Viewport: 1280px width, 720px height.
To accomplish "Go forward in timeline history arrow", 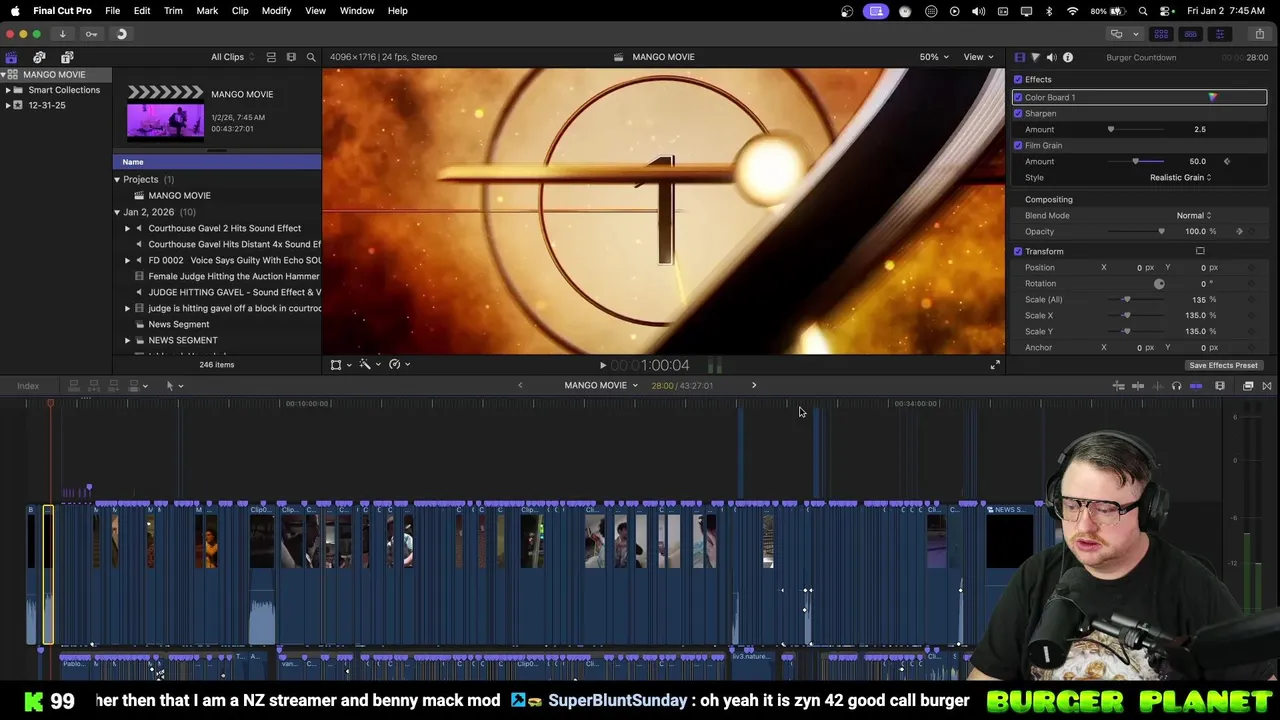I will [754, 385].
